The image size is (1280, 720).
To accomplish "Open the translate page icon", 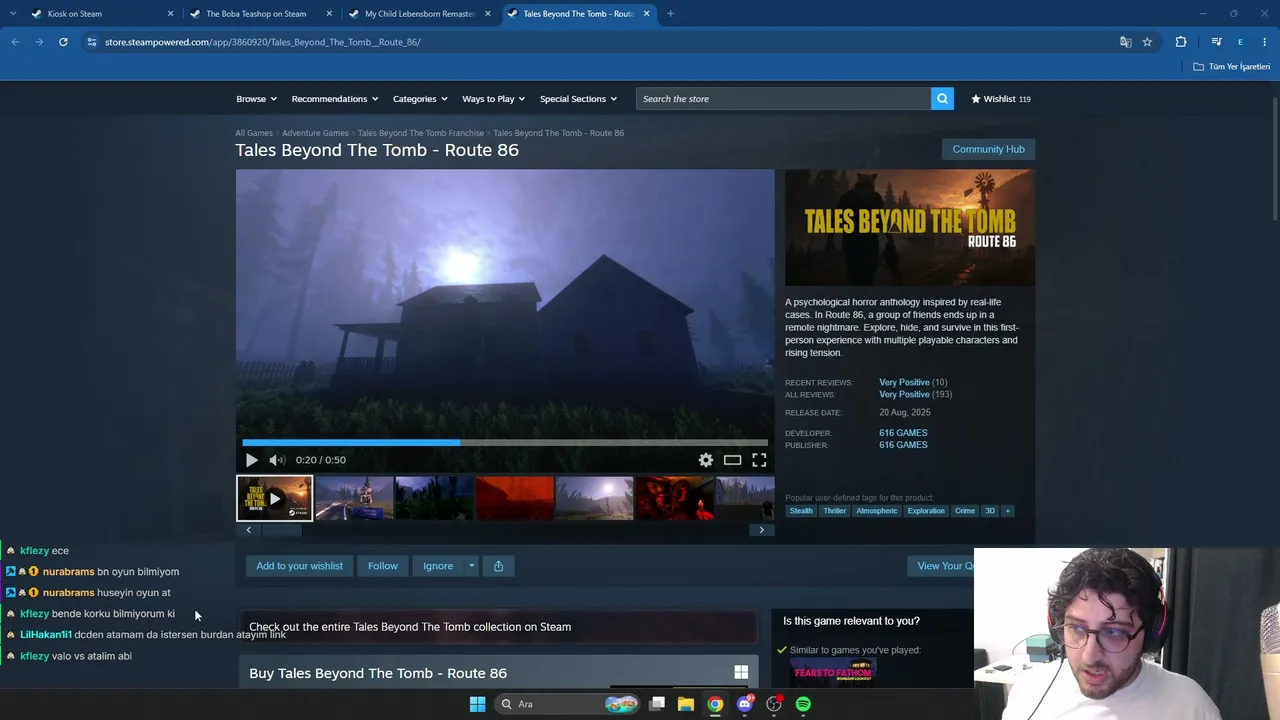I will click(x=1125, y=42).
